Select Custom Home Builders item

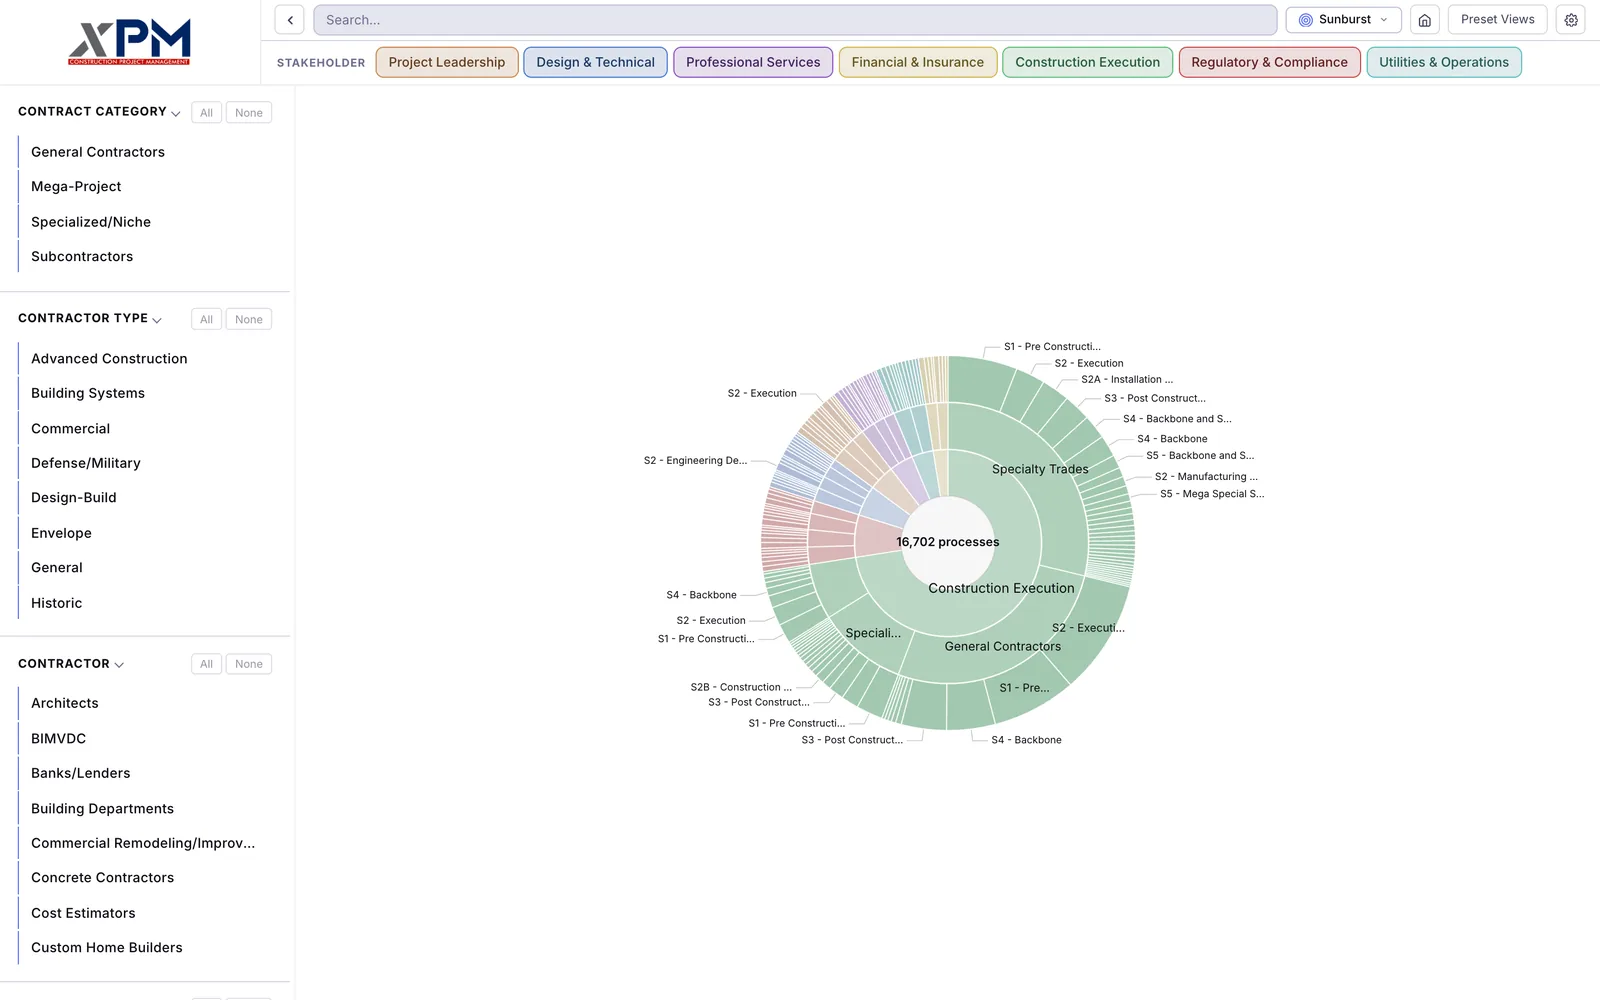(x=107, y=948)
